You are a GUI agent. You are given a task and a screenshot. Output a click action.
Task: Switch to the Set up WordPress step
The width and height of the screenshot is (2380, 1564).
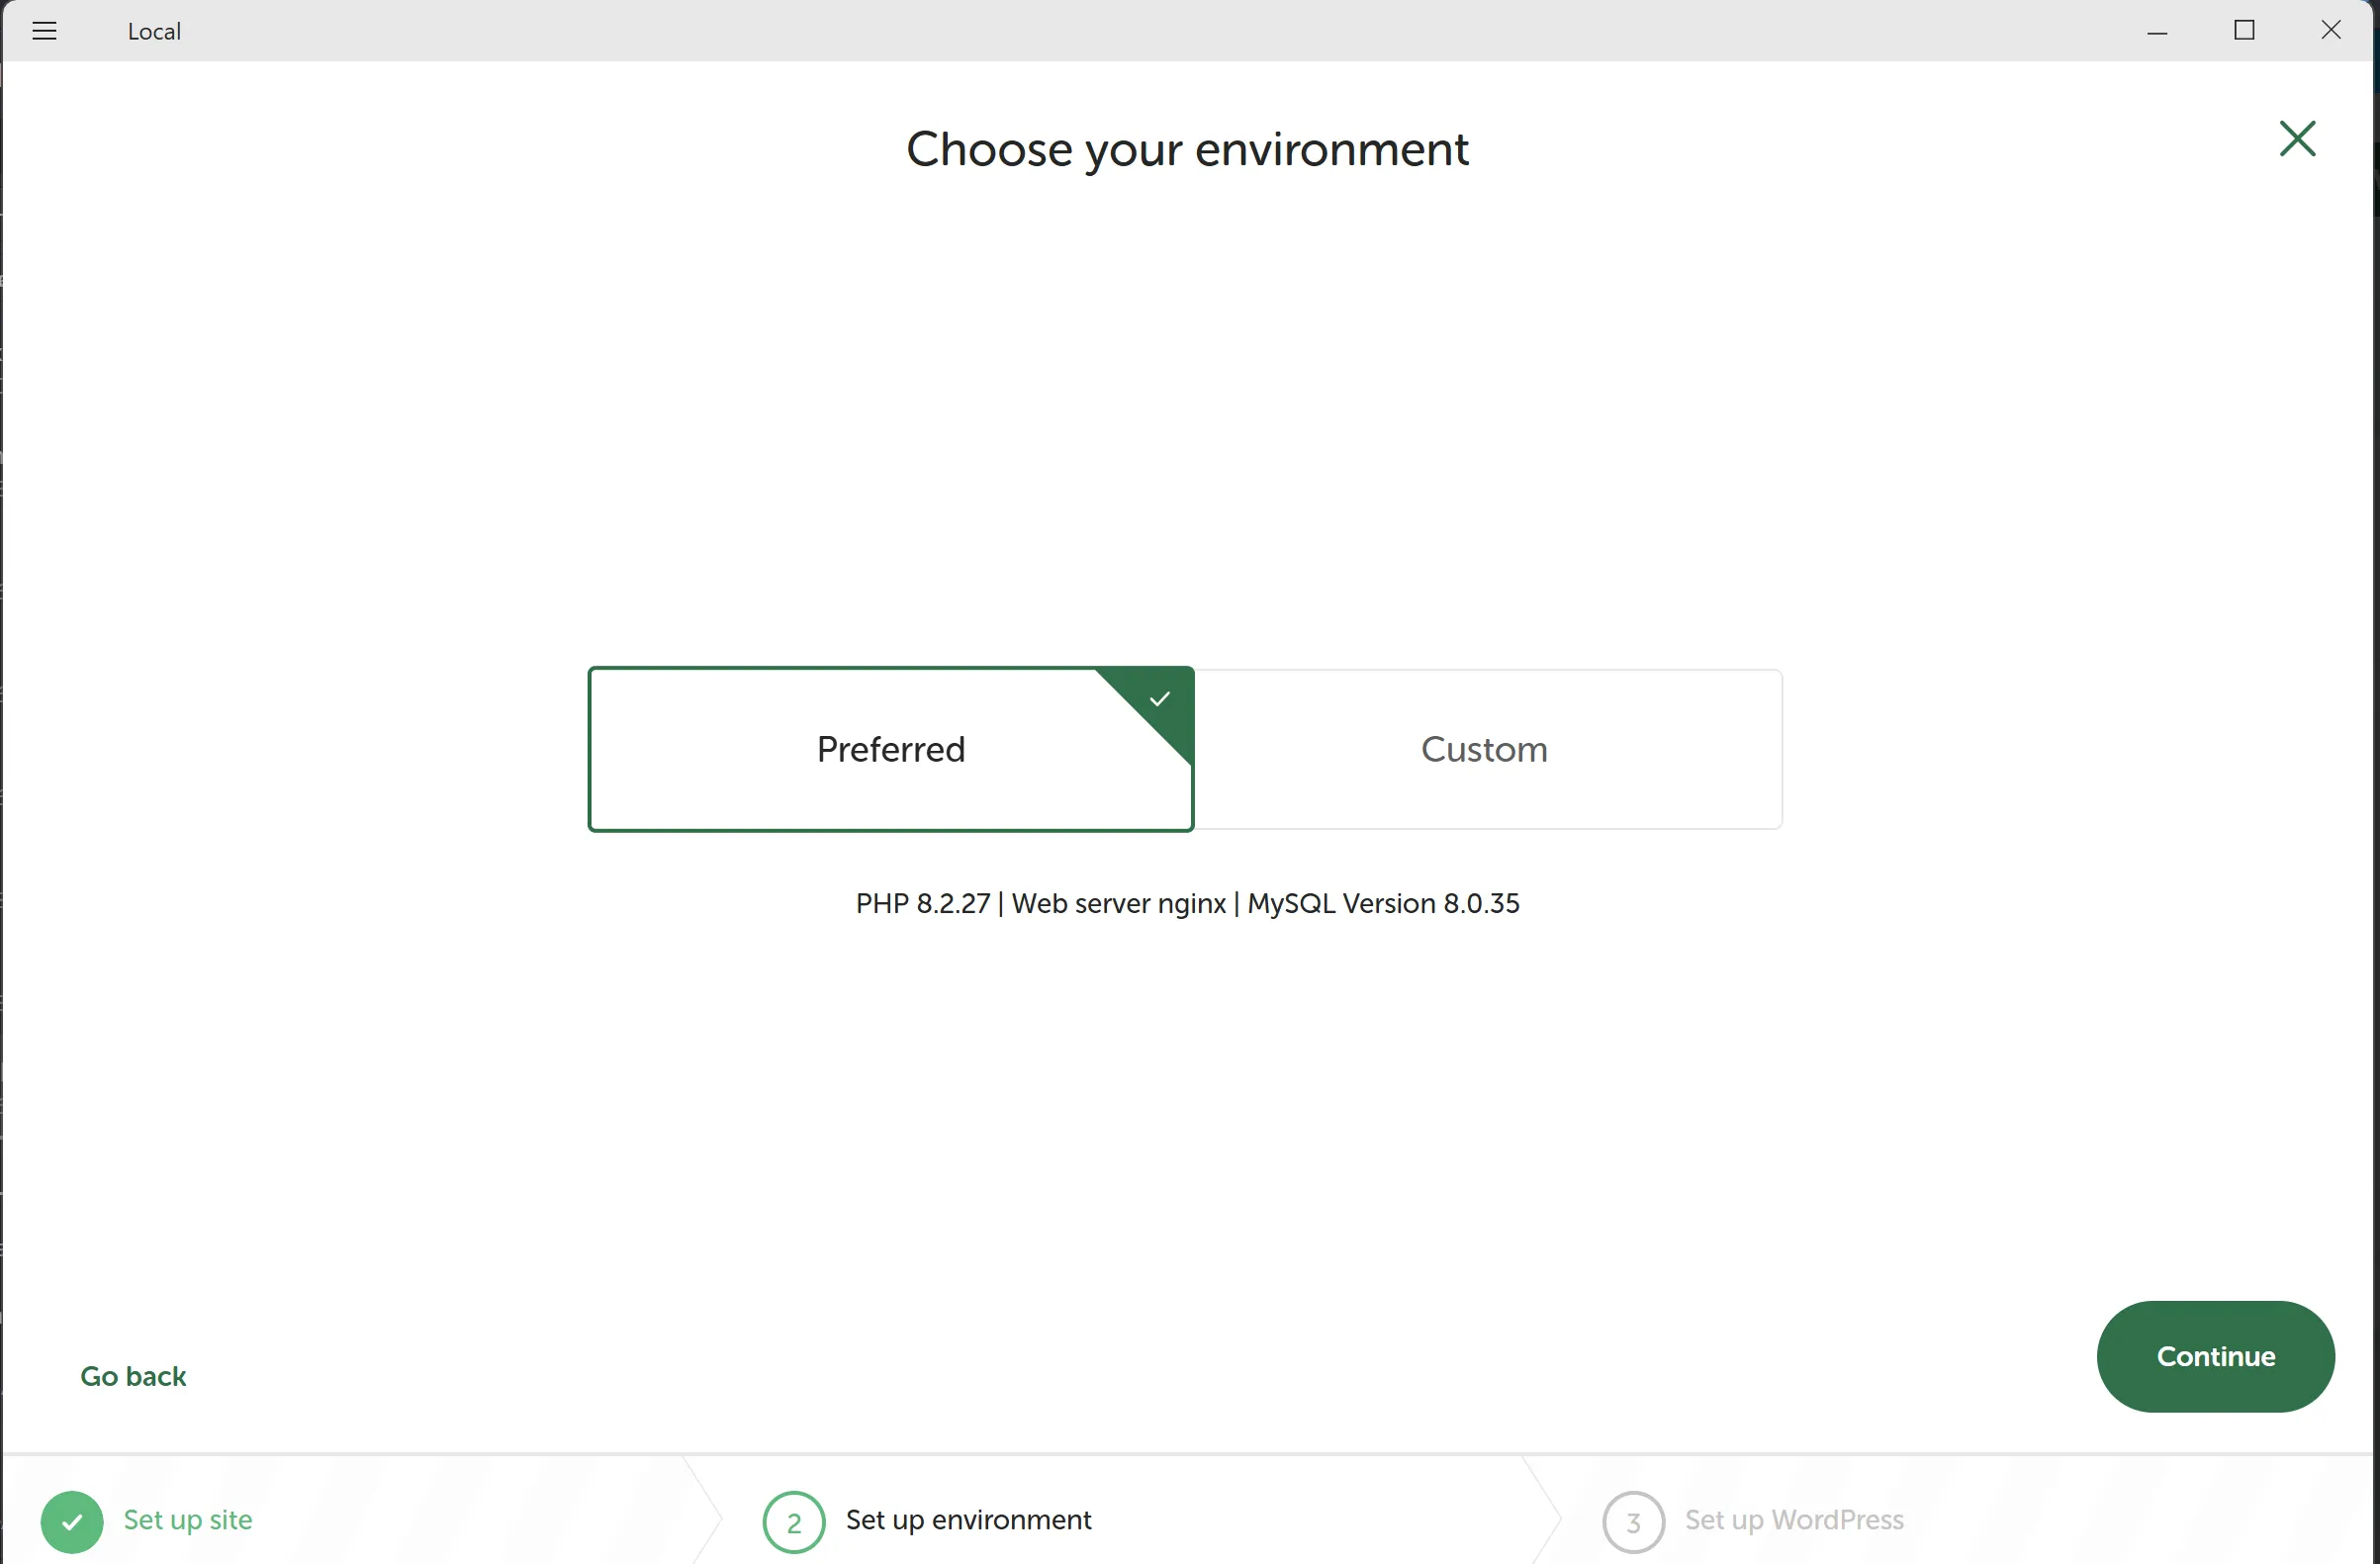pos(1795,1521)
